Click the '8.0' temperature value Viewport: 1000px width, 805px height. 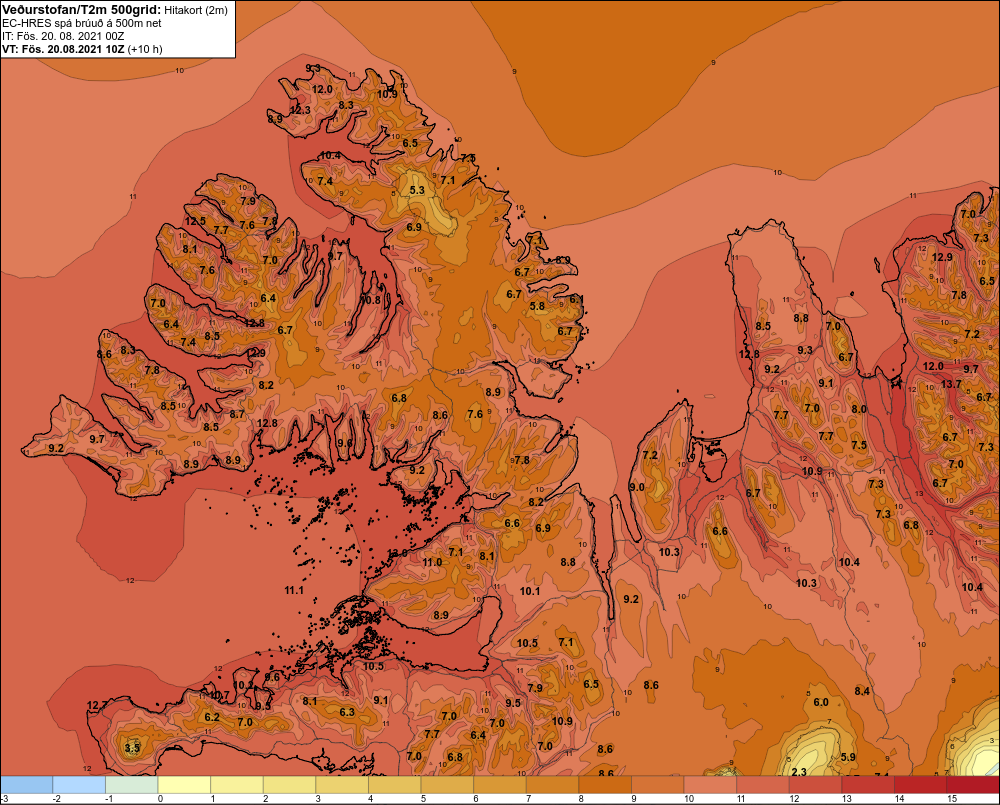point(859,410)
